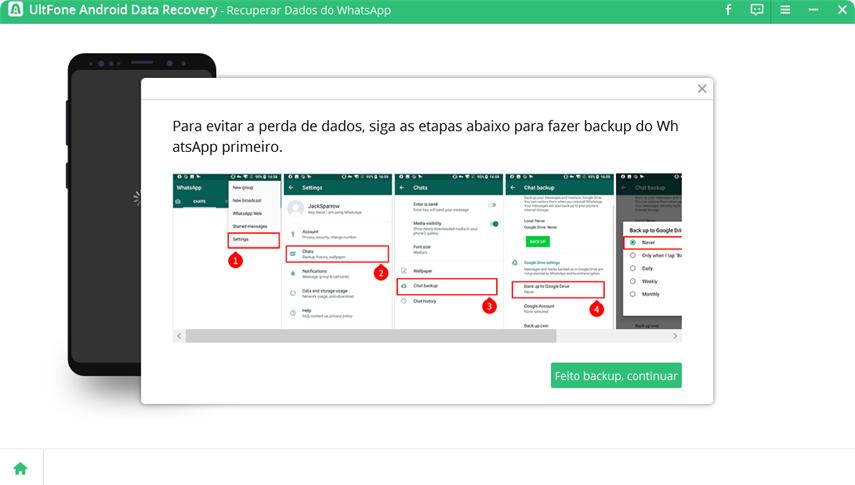Click the Back up to Google Drive screenshot

pyautogui.click(x=559, y=251)
